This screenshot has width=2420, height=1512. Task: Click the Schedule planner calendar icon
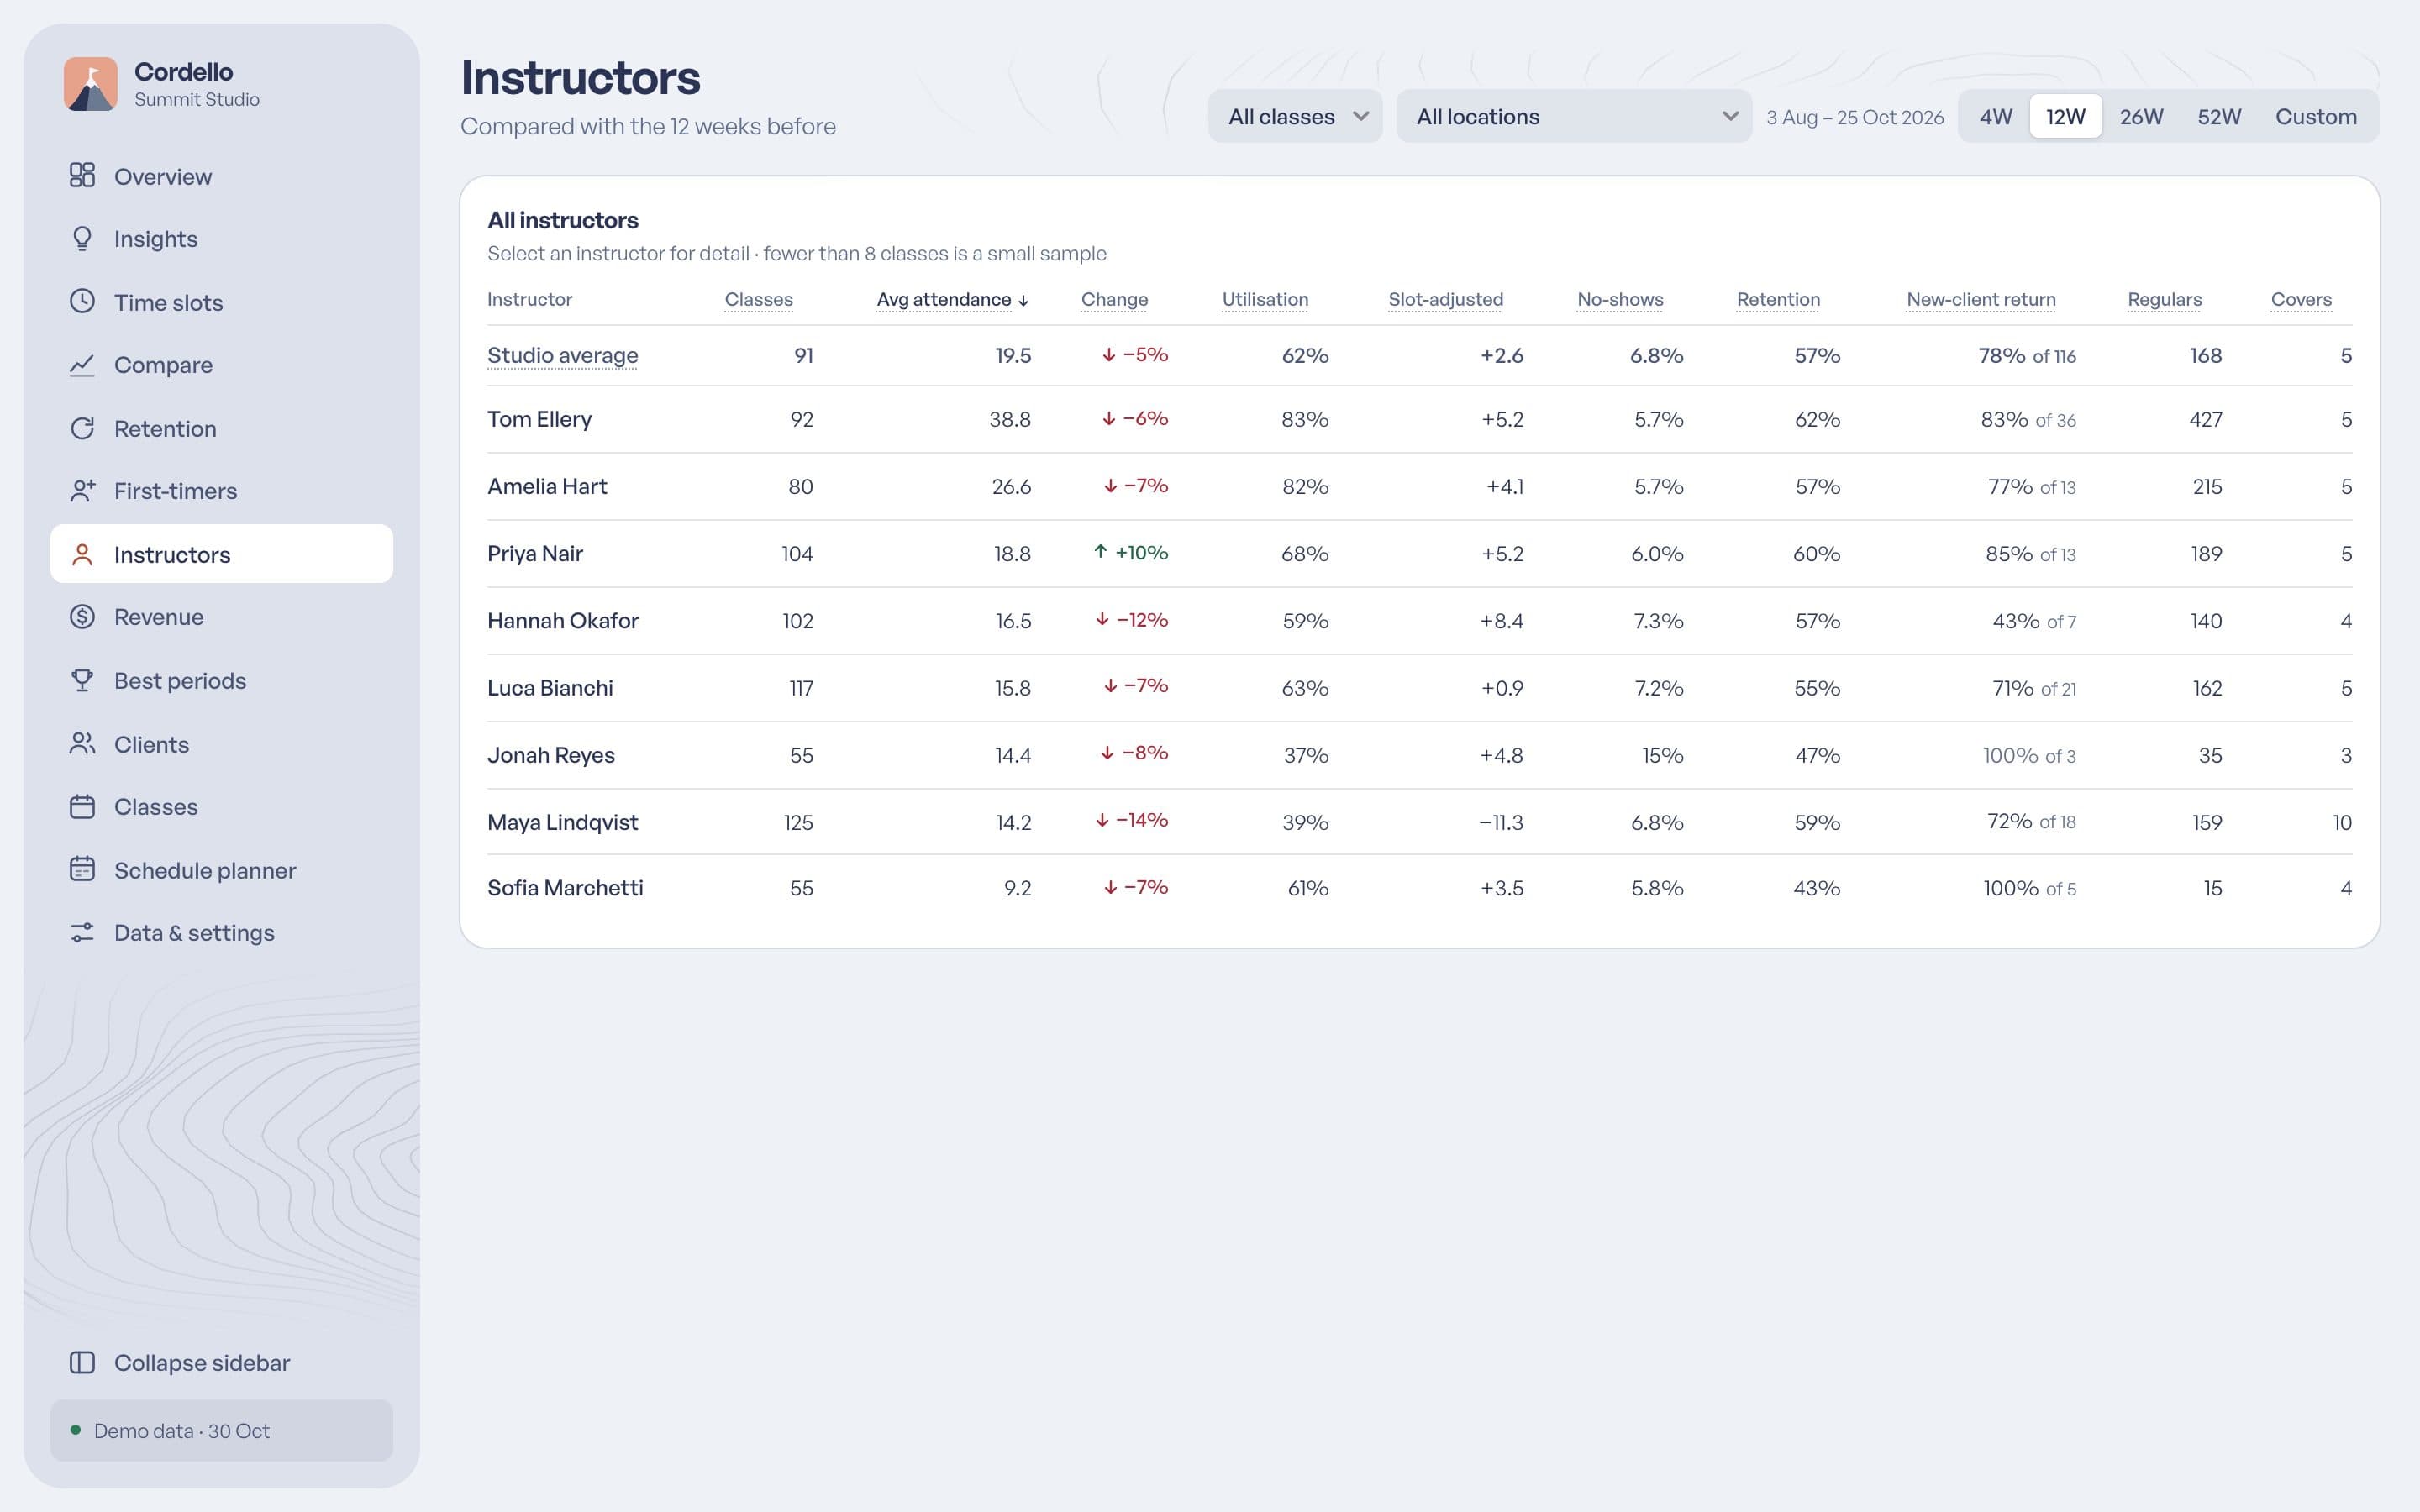pyautogui.click(x=82, y=869)
